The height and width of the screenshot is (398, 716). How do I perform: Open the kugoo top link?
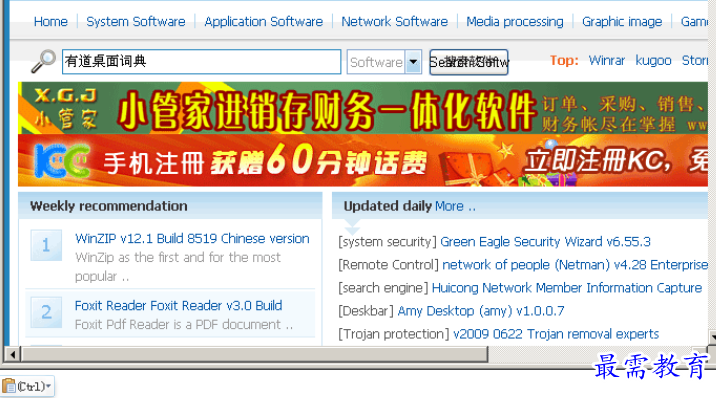tap(653, 60)
